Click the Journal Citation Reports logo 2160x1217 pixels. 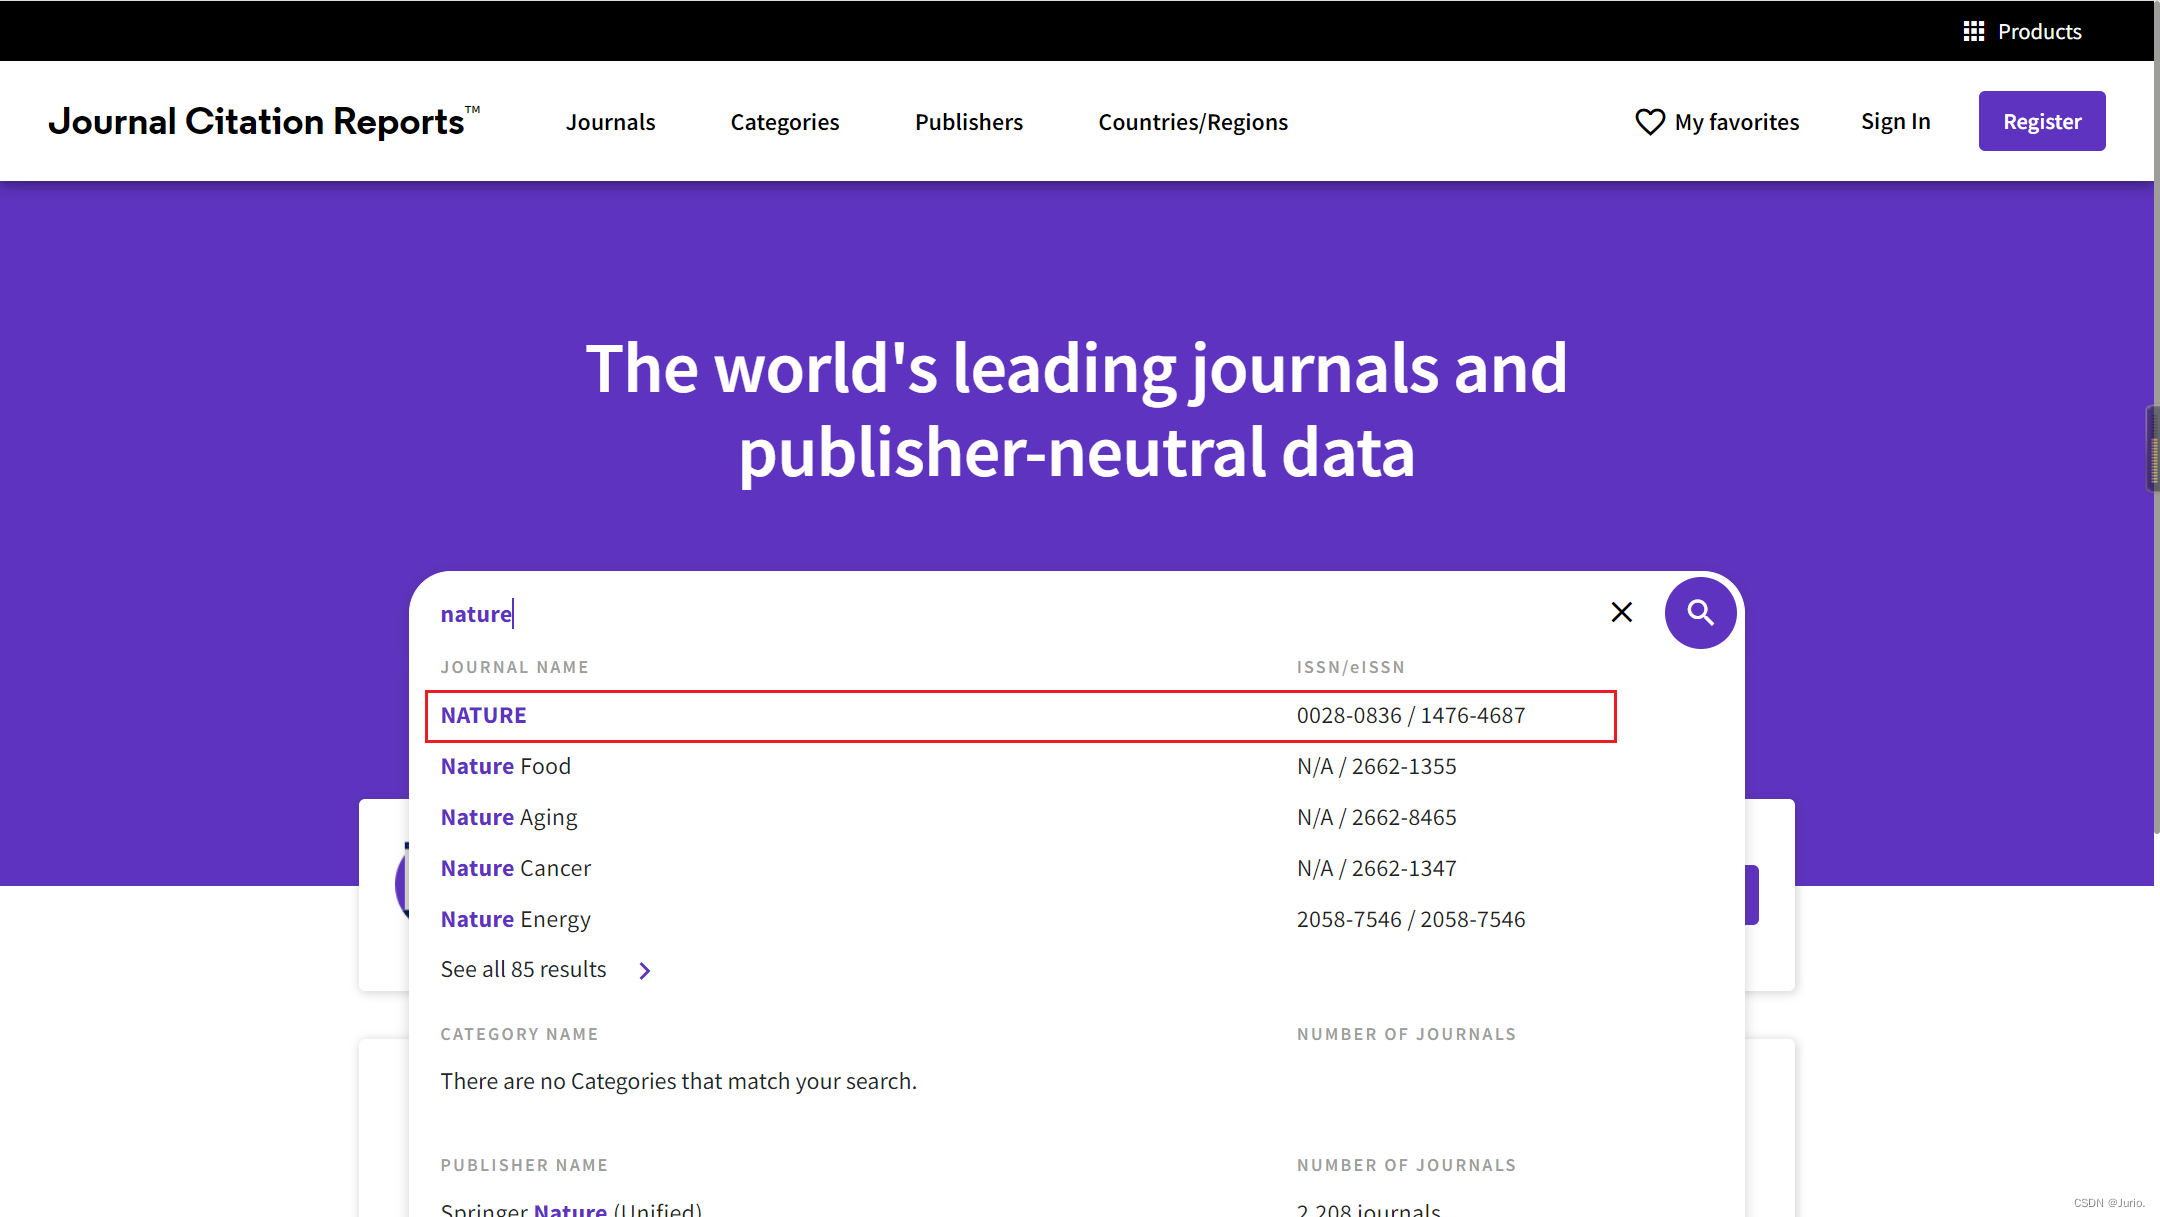(264, 121)
